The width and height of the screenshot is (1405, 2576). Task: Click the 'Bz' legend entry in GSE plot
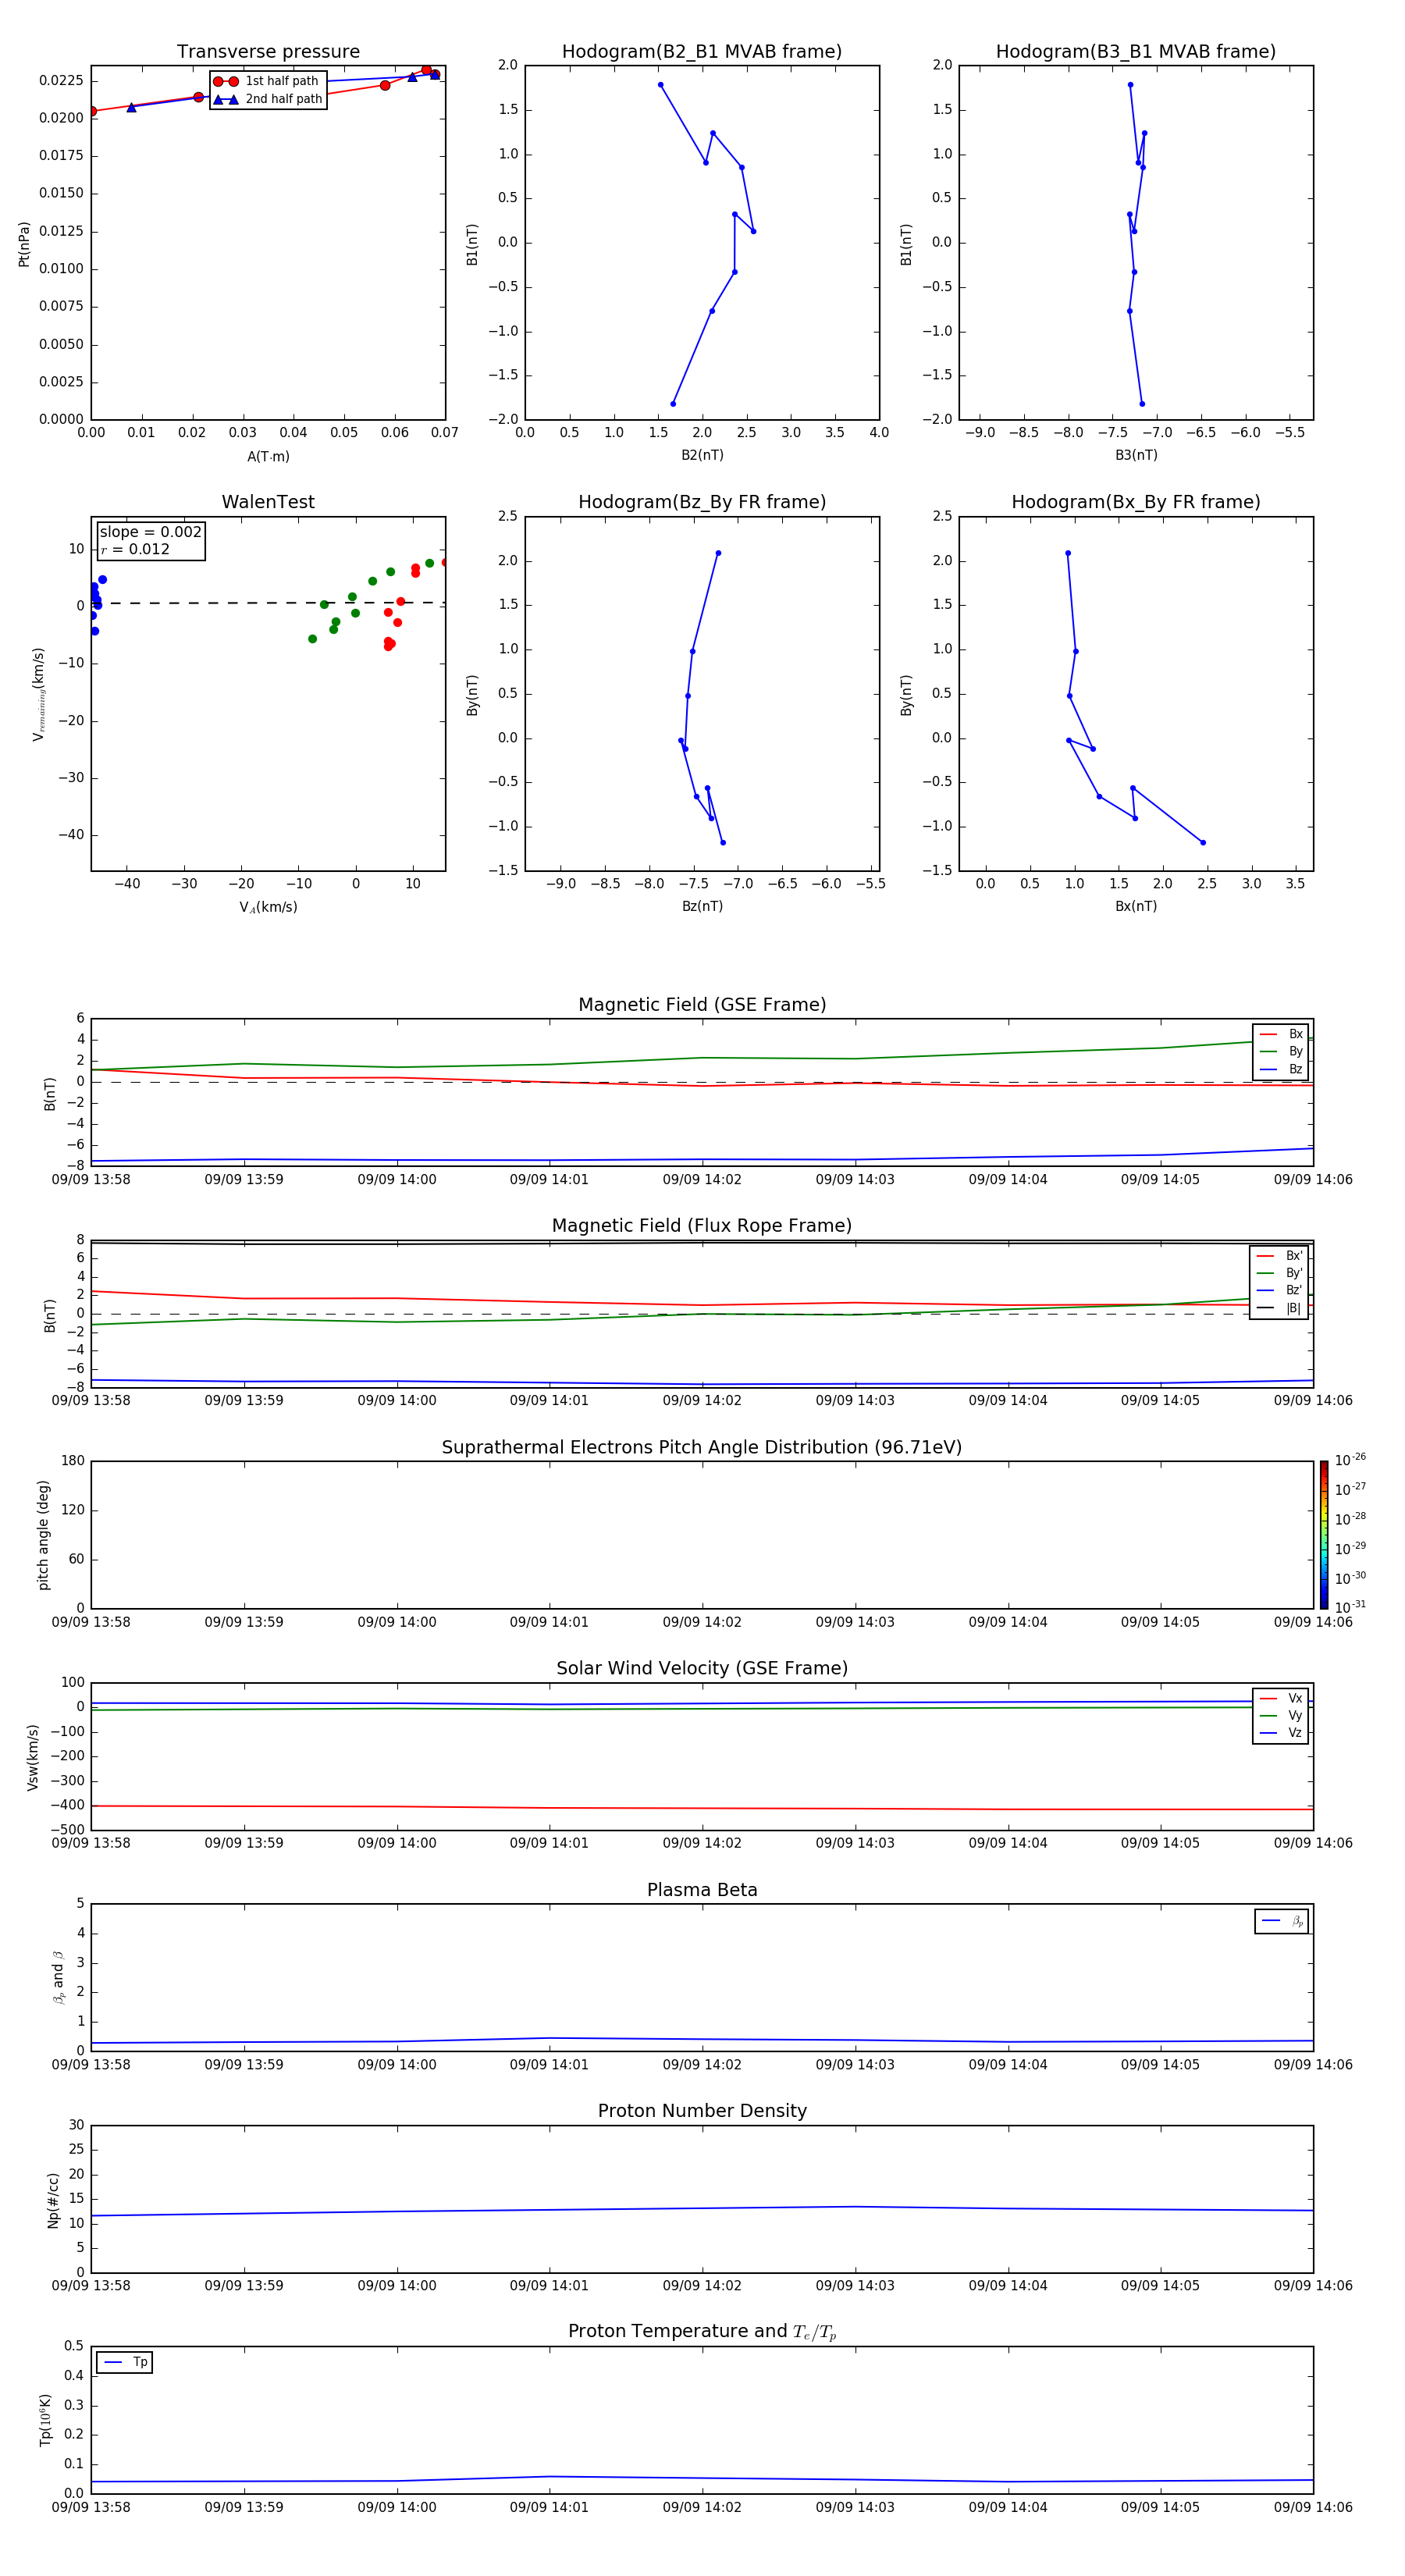[1281, 1070]
